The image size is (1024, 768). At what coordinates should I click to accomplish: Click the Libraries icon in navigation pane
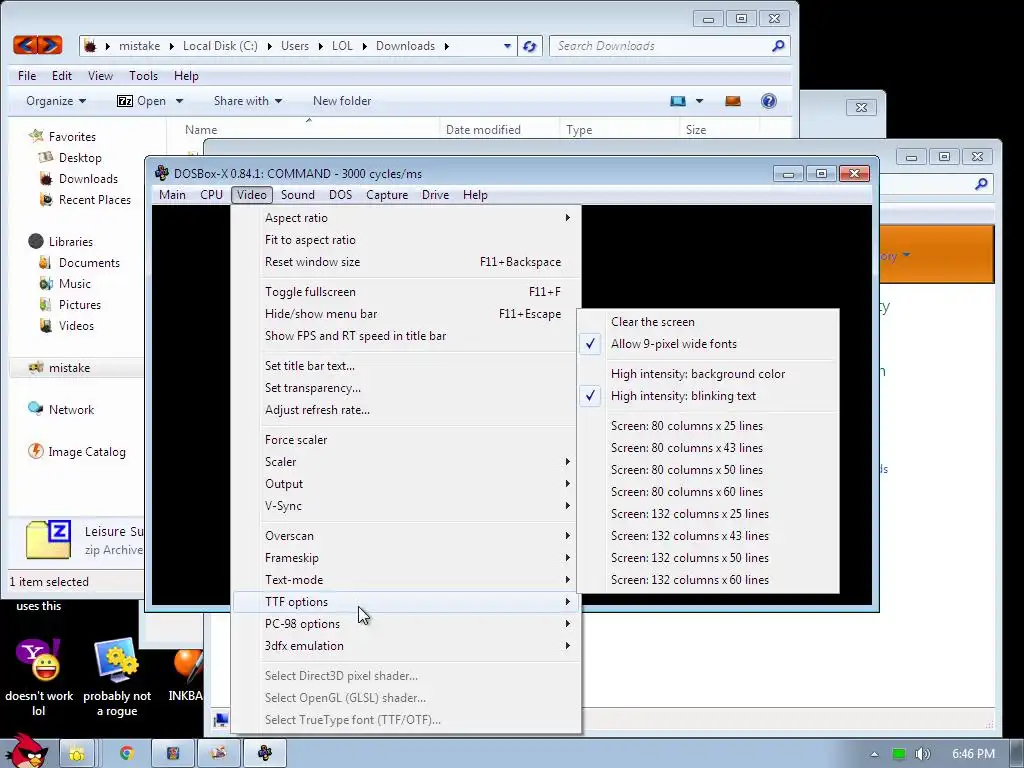[36, 241]
